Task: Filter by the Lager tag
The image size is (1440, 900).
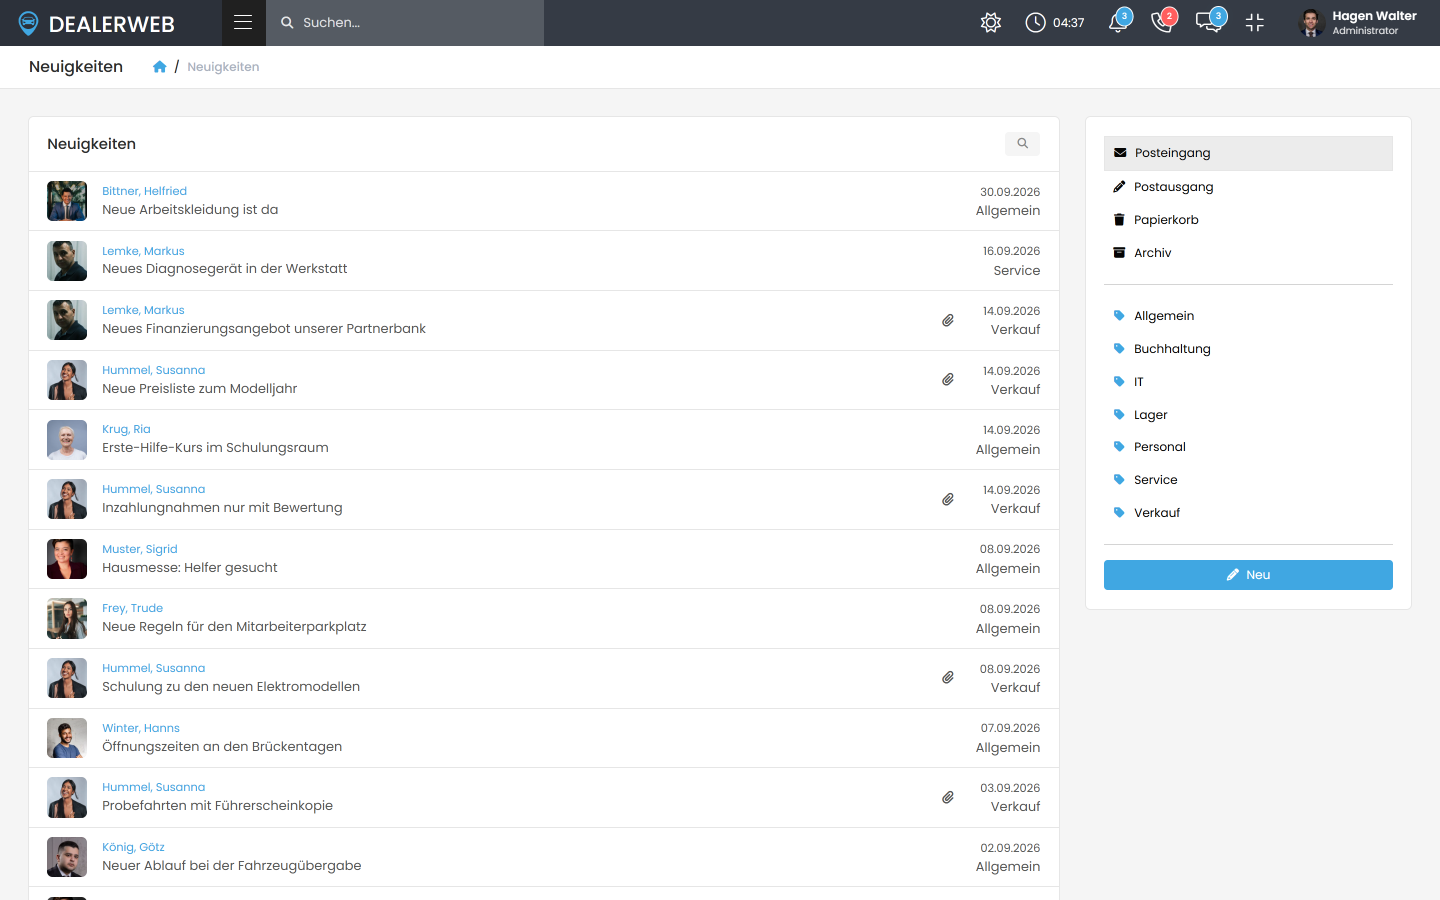Action: click(1248, 415)
